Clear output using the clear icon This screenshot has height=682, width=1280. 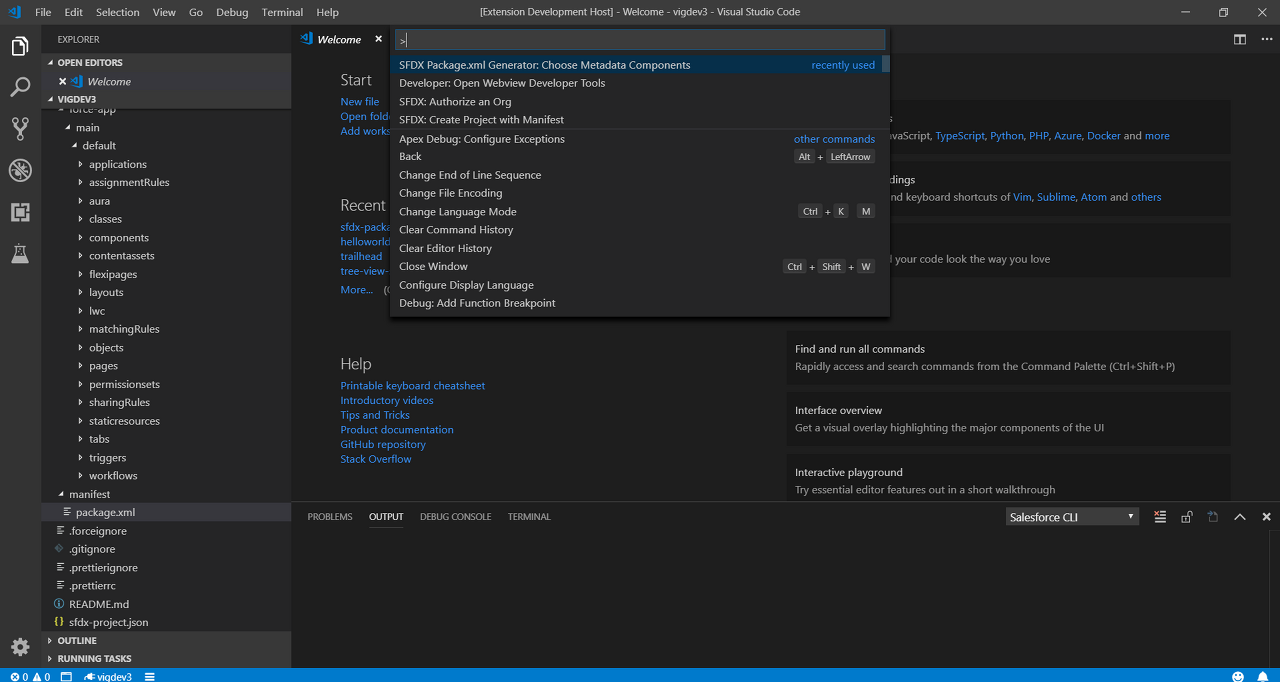[1160, 517]
